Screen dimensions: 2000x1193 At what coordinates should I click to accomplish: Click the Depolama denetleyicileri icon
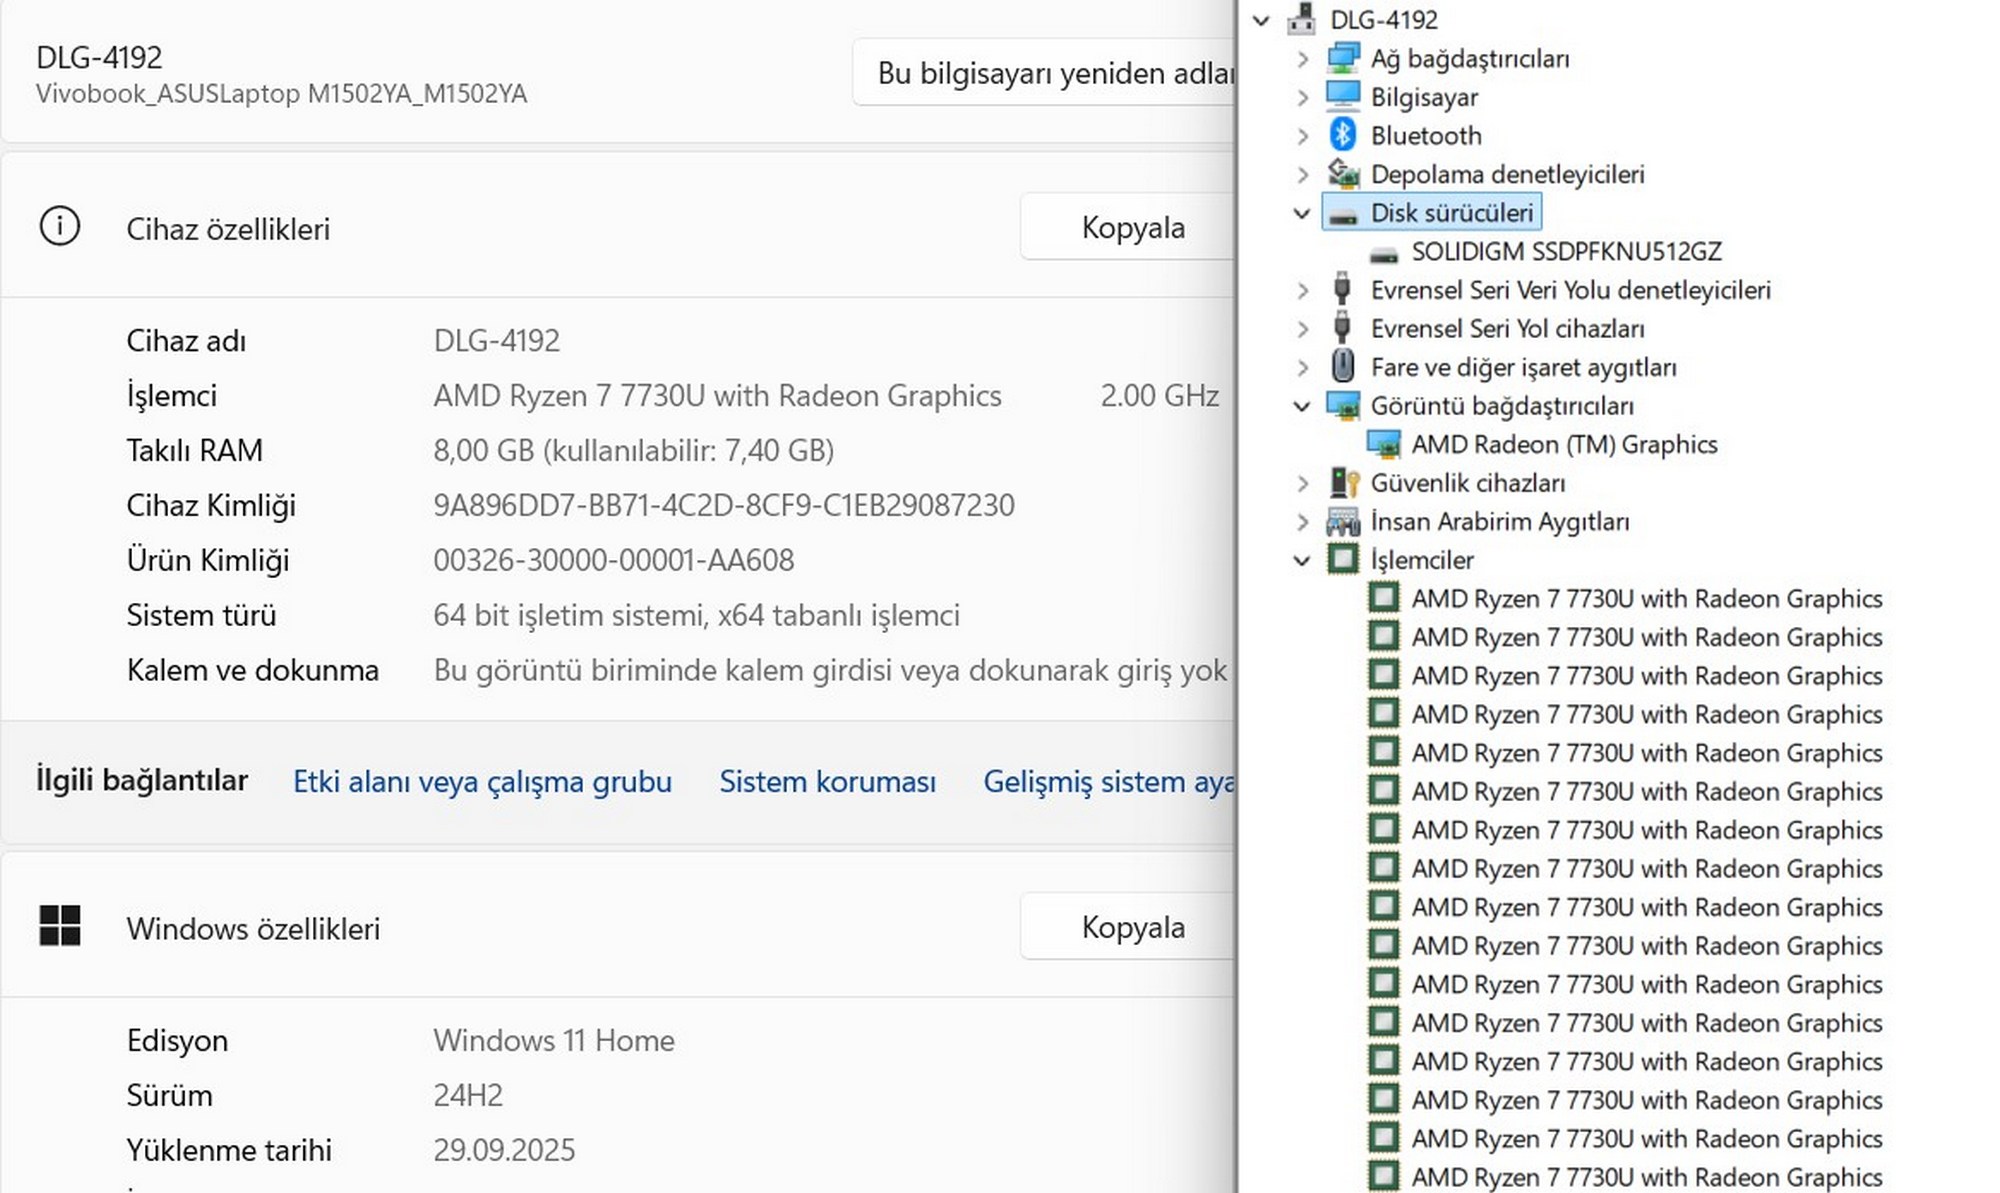(x=1342, y=174)
